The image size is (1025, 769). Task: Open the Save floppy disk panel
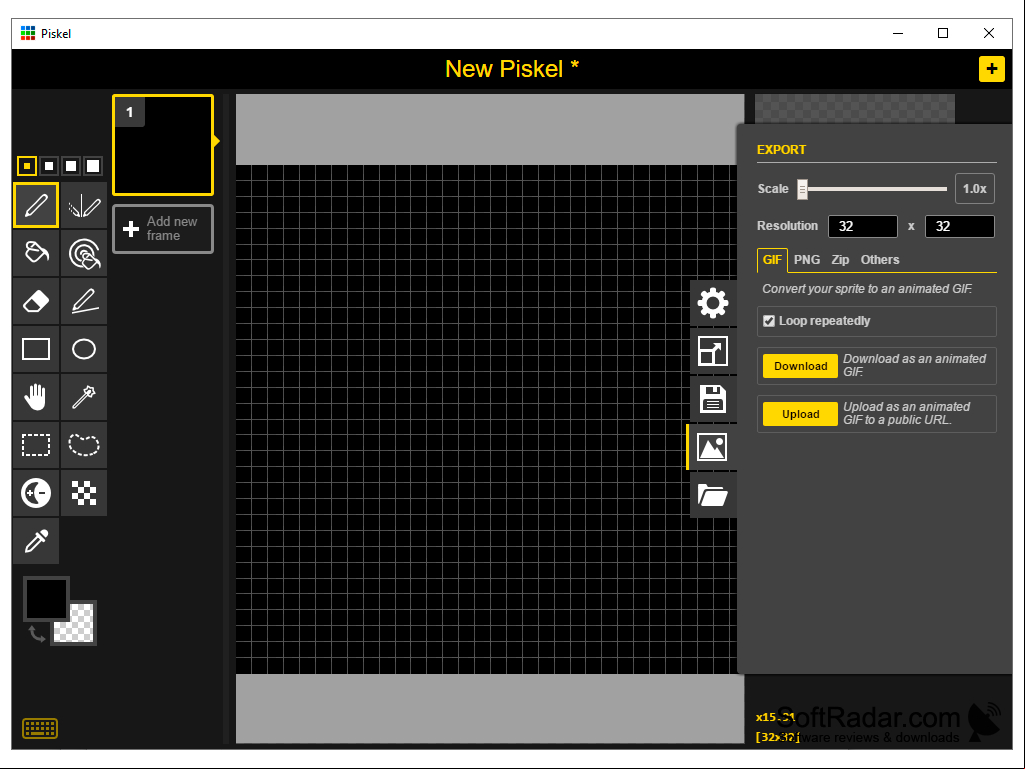coord(713,399)
